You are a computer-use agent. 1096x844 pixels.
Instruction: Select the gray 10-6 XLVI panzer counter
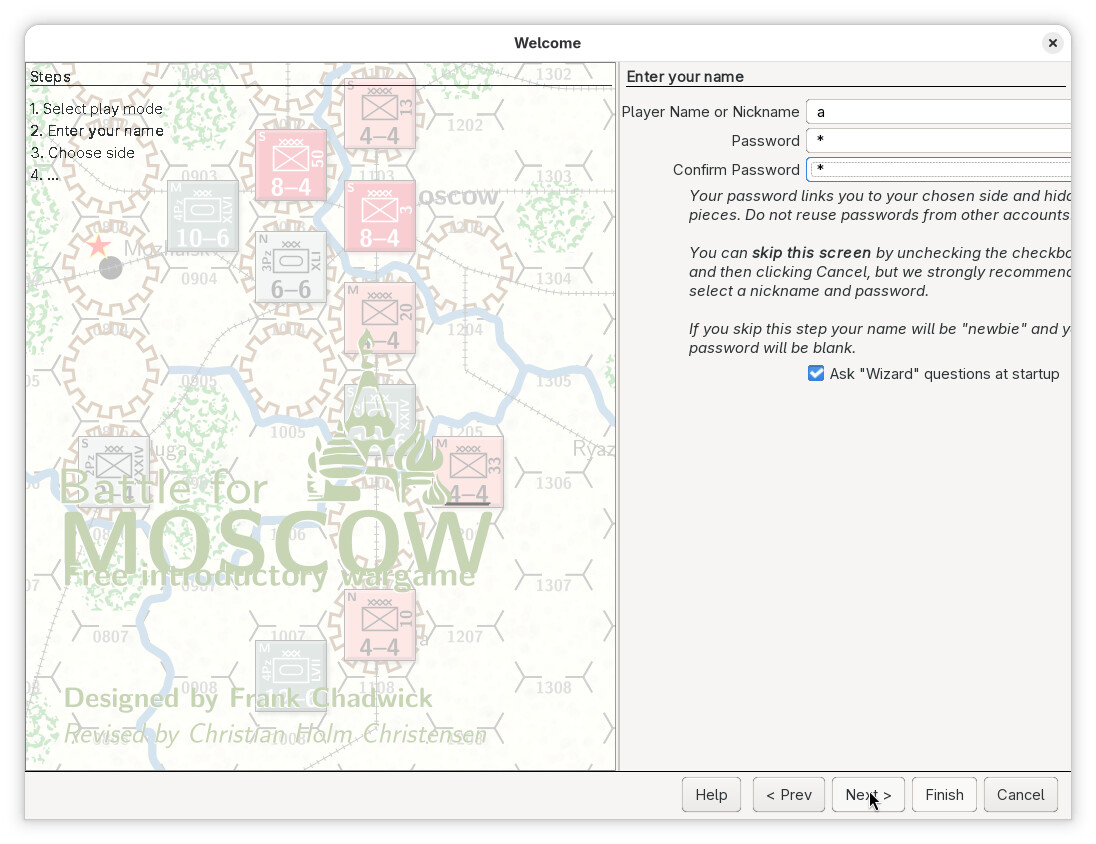pyautogui.click(x=203, y=216)
